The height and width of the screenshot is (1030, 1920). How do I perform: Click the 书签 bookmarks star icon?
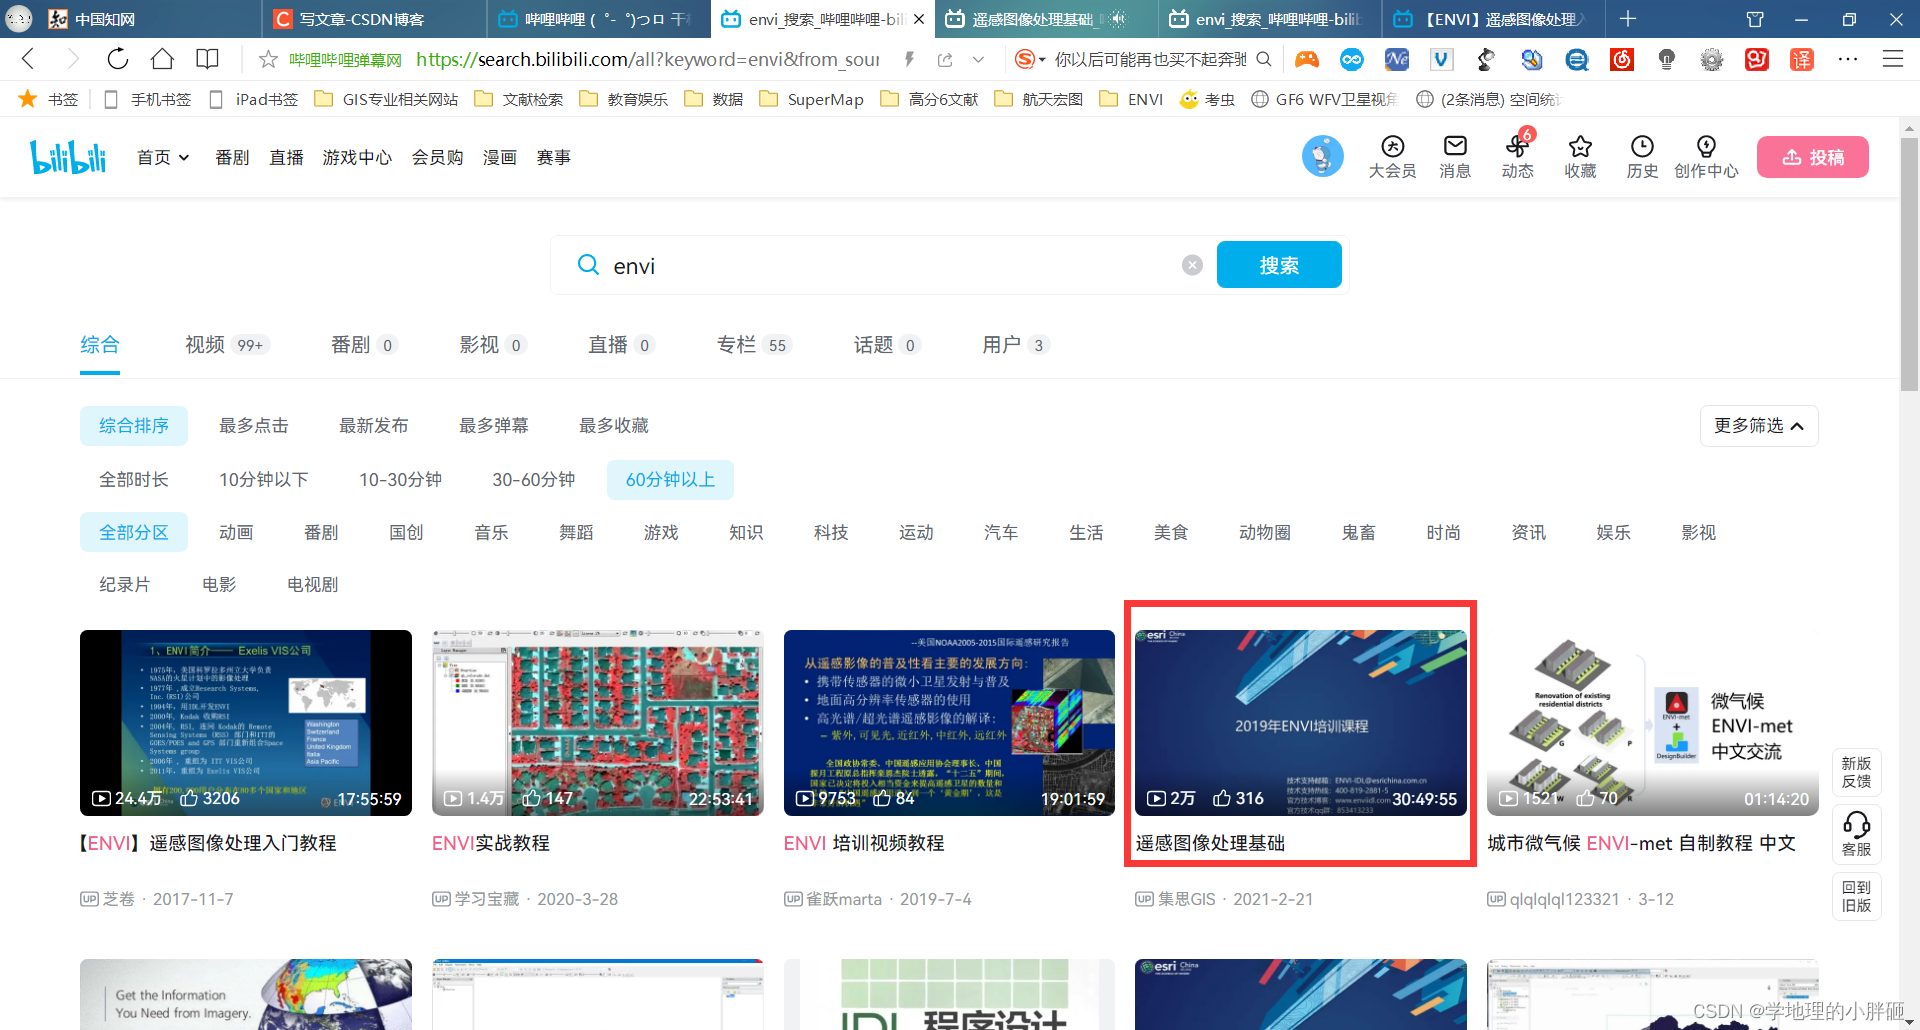pos(28,99)
